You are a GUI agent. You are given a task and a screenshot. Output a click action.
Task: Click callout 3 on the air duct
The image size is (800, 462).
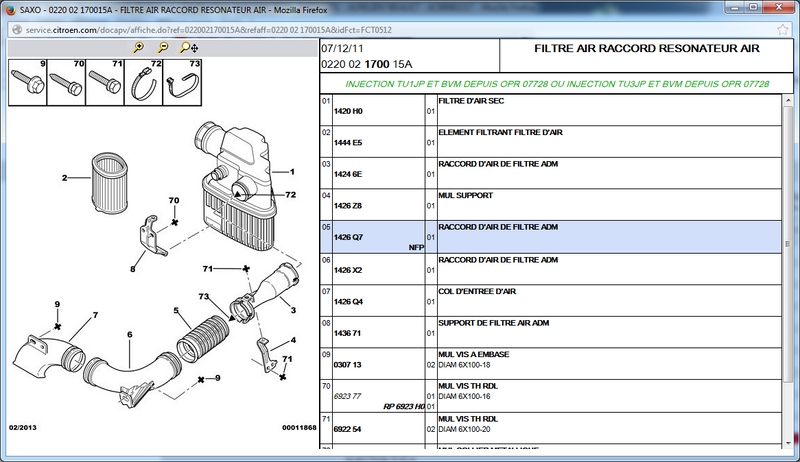293,310
